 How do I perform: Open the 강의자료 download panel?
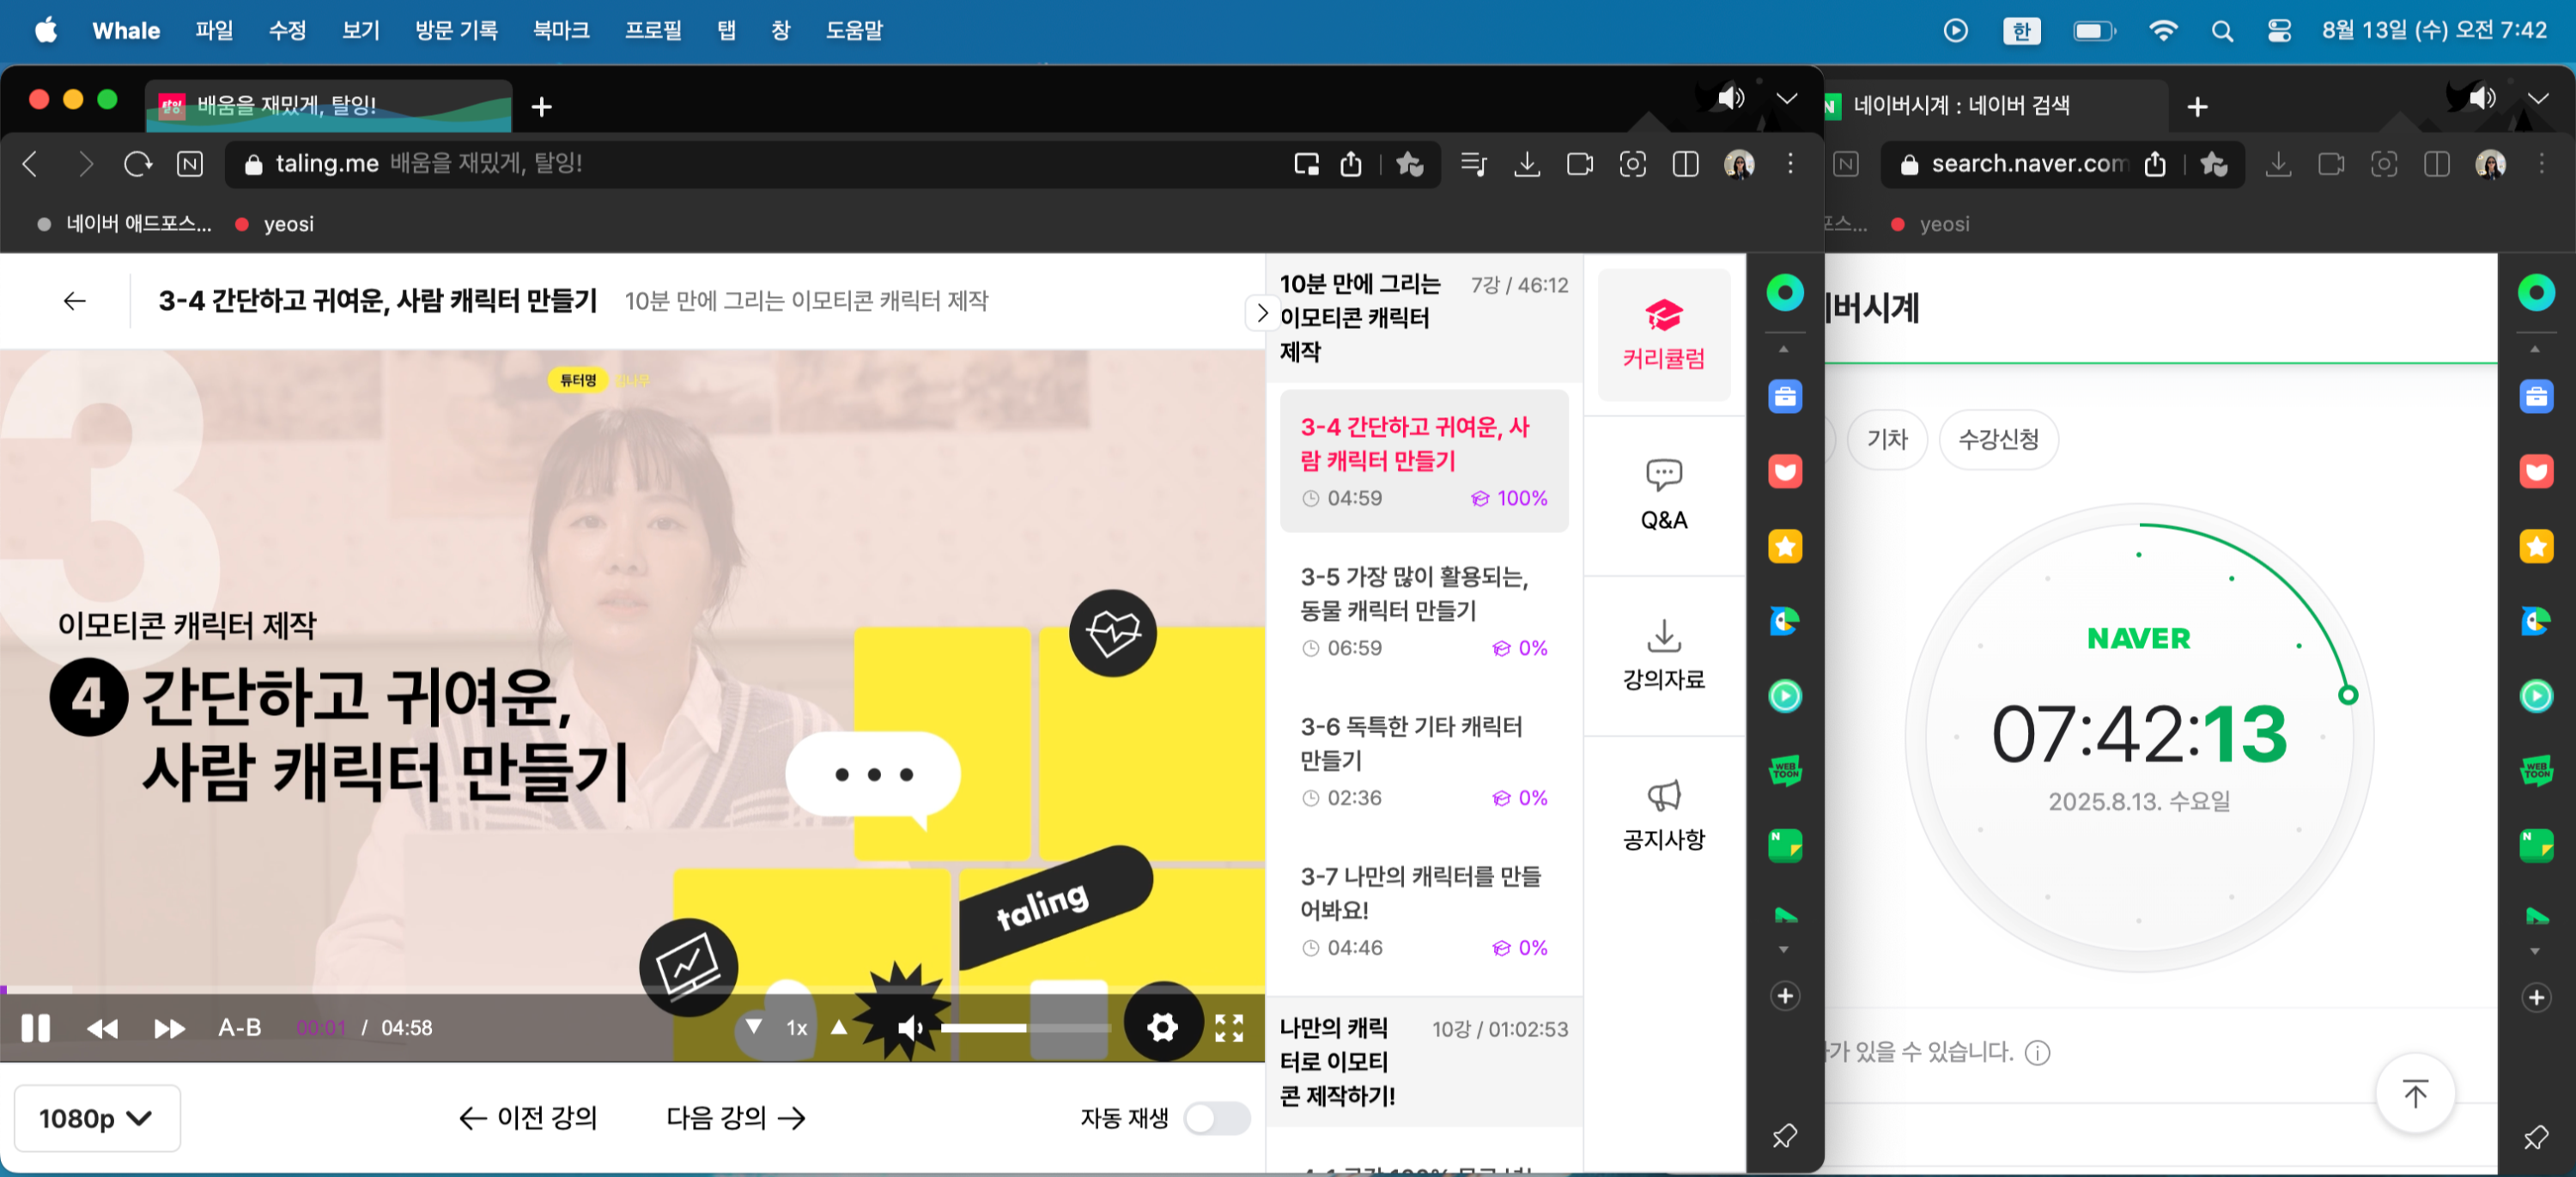tap(1663, 655)
